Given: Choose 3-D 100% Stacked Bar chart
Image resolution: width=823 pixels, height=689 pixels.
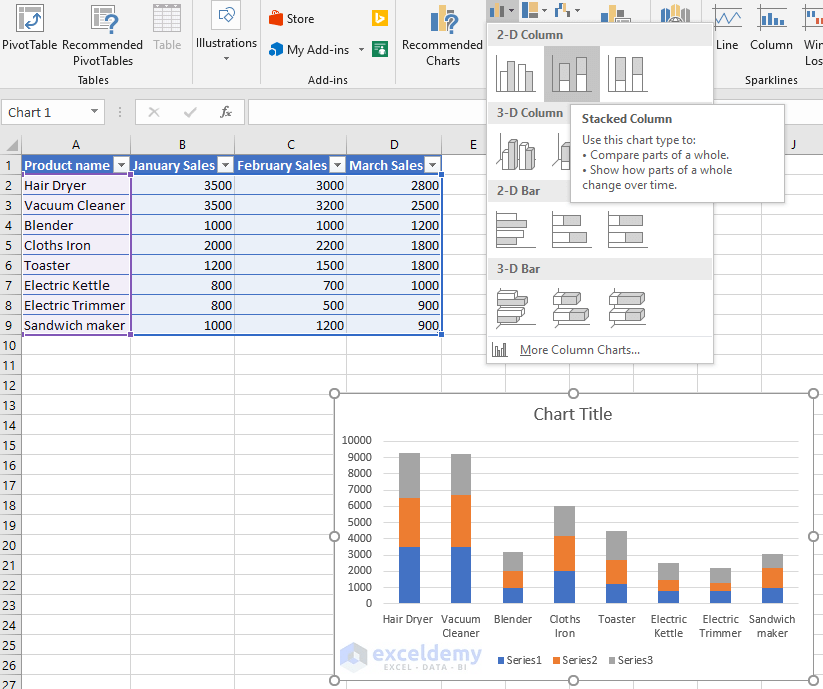Looking at the screenshot, I should pos(627,308).
